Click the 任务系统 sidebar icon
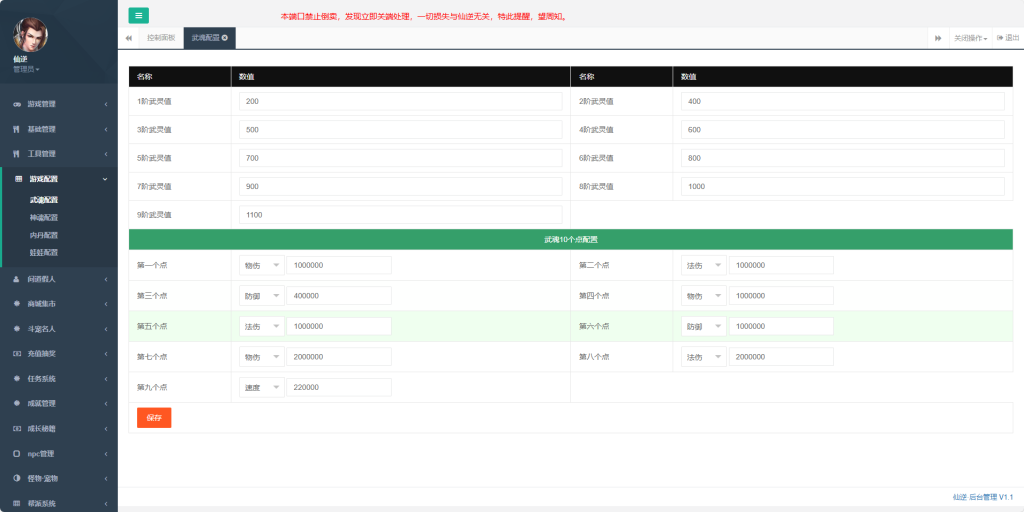 [x=17, y=379]
